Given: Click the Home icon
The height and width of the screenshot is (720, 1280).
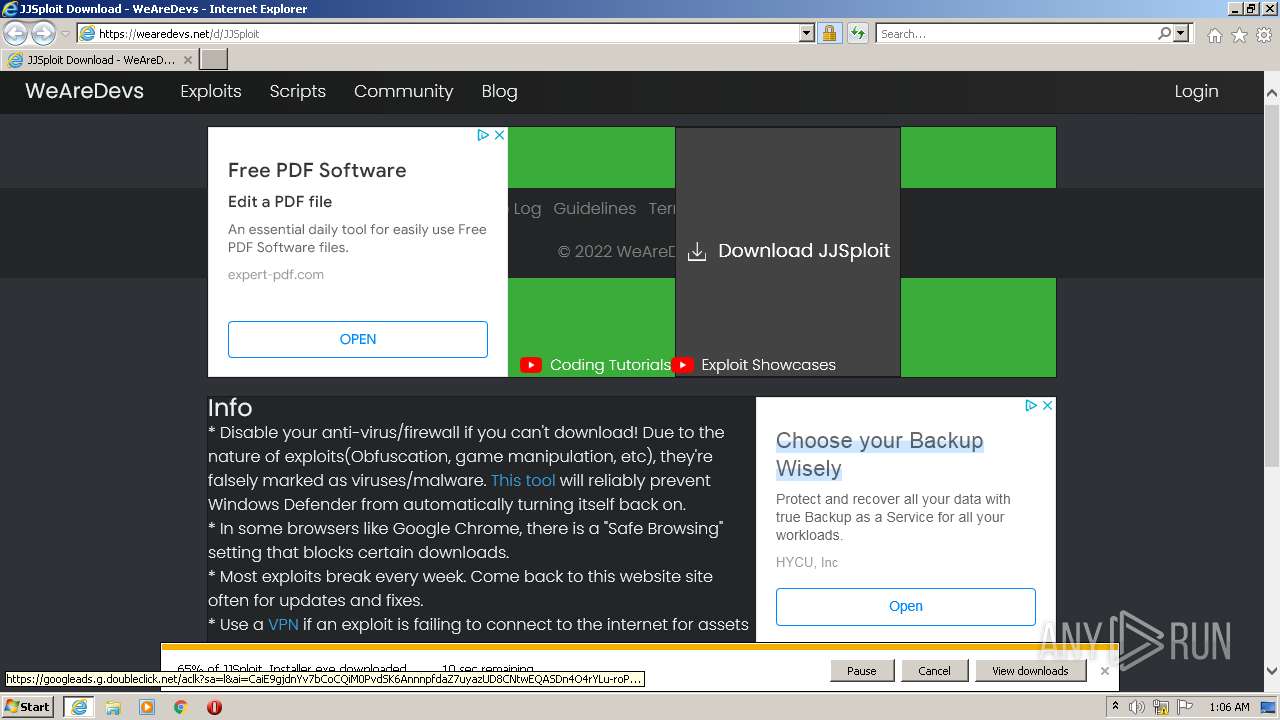Looking at the screenshot, I should coord(1214,35).
